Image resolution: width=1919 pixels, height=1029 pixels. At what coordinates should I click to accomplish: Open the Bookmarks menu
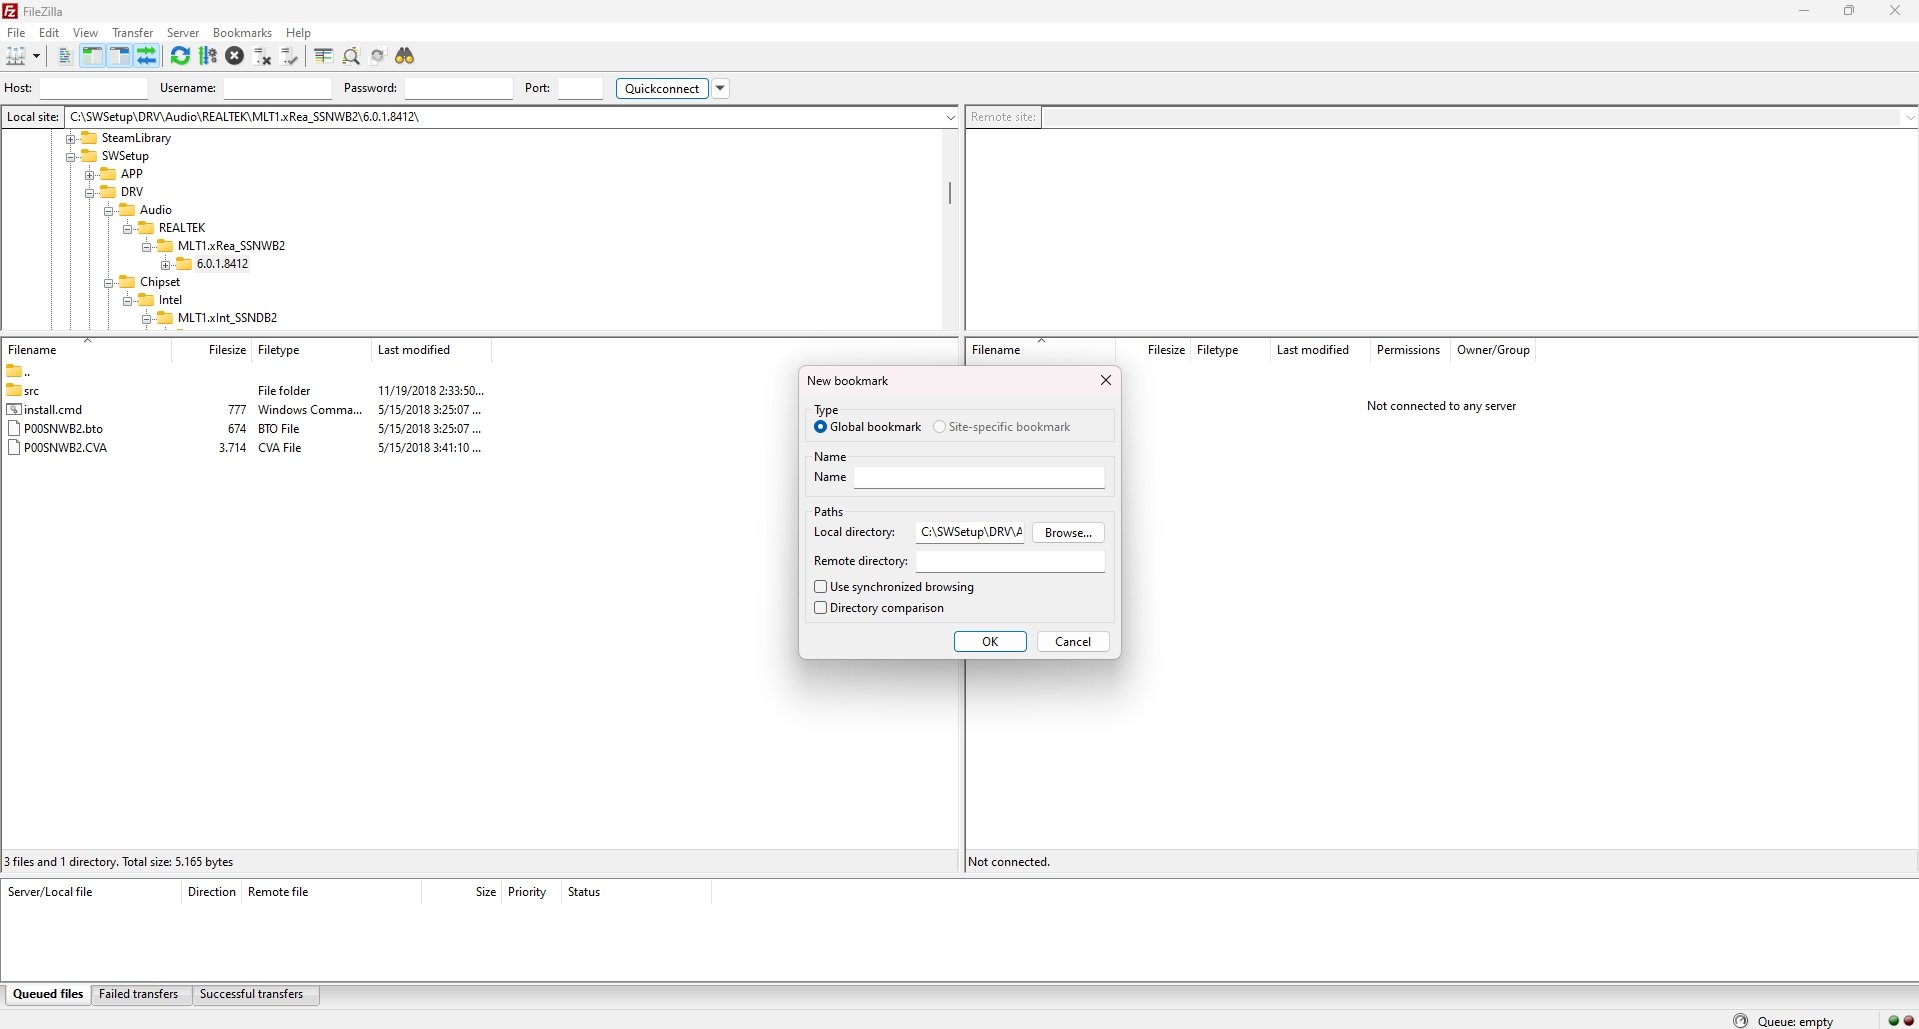click(242, 33)
